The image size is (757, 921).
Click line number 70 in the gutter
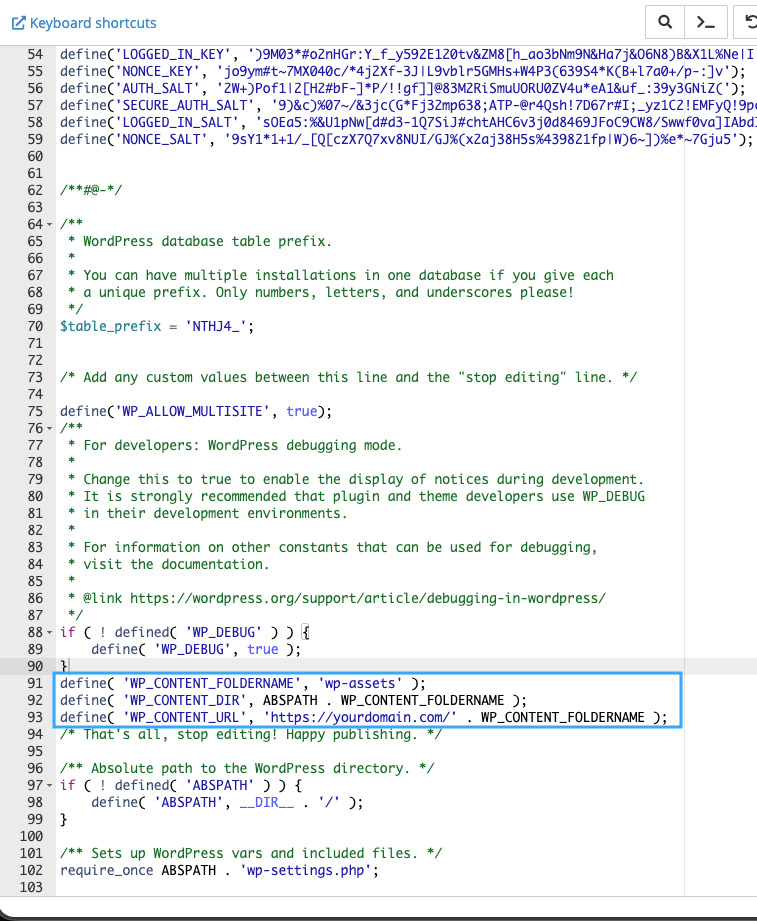35,326
